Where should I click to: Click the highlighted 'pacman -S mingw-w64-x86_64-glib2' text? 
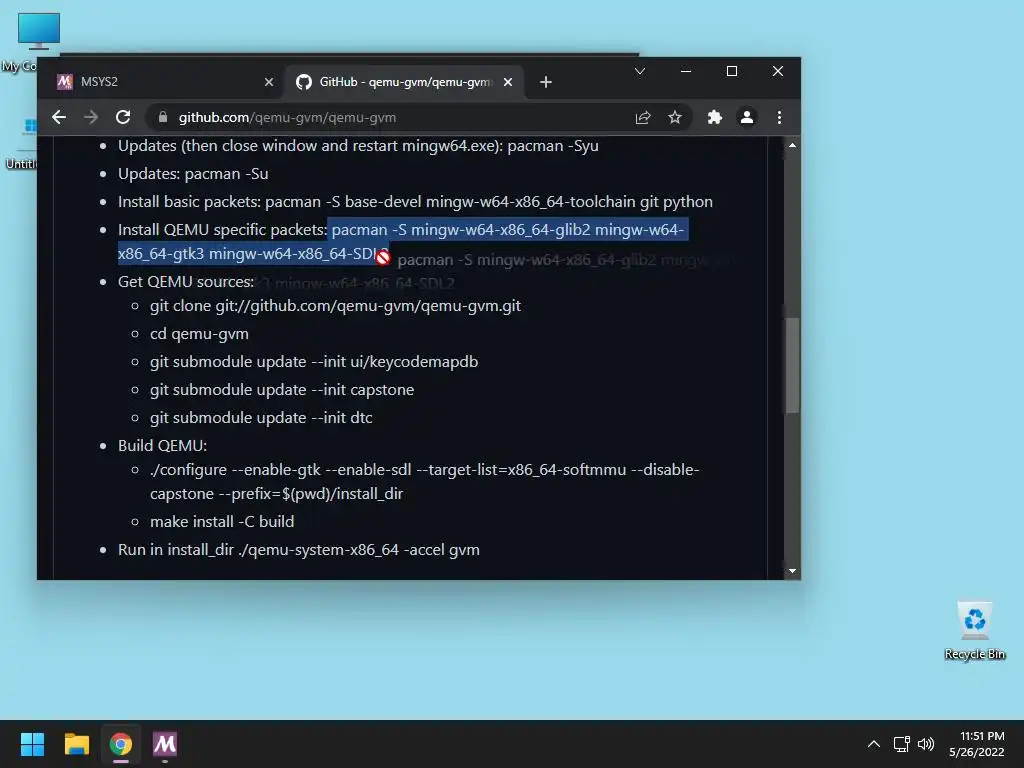(x=460, y=230)
